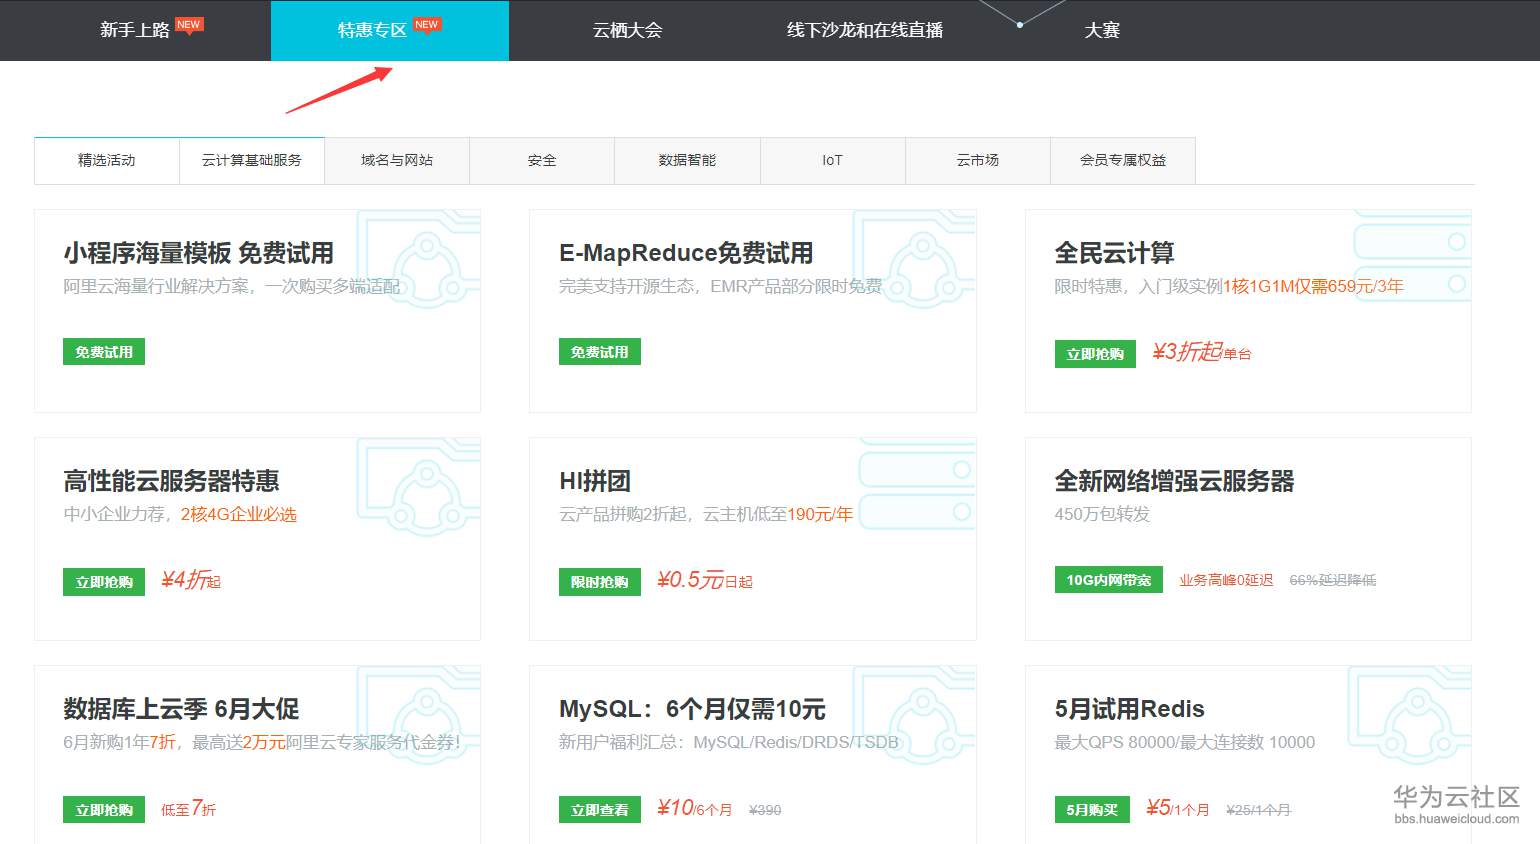Click description 云产品拼购2折起，云主机低至190元/年
The image size is (1540, 844).
click(706, 515)
